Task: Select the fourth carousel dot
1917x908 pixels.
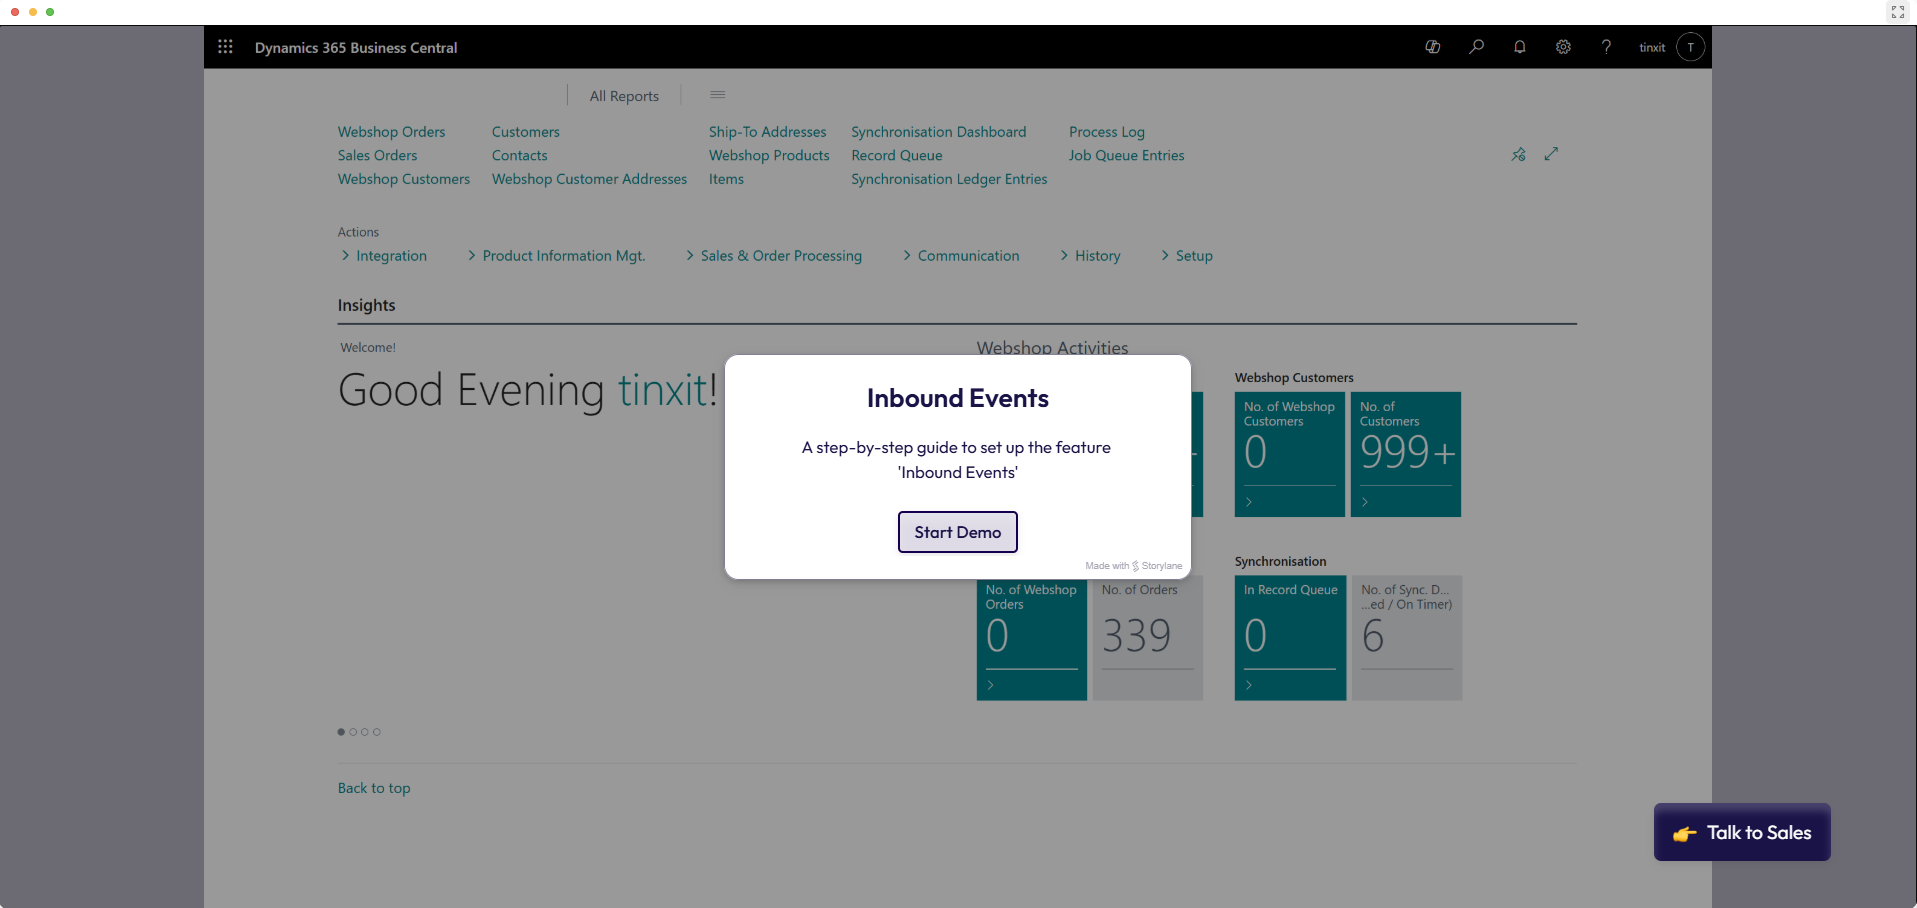Action: [377, 732]
